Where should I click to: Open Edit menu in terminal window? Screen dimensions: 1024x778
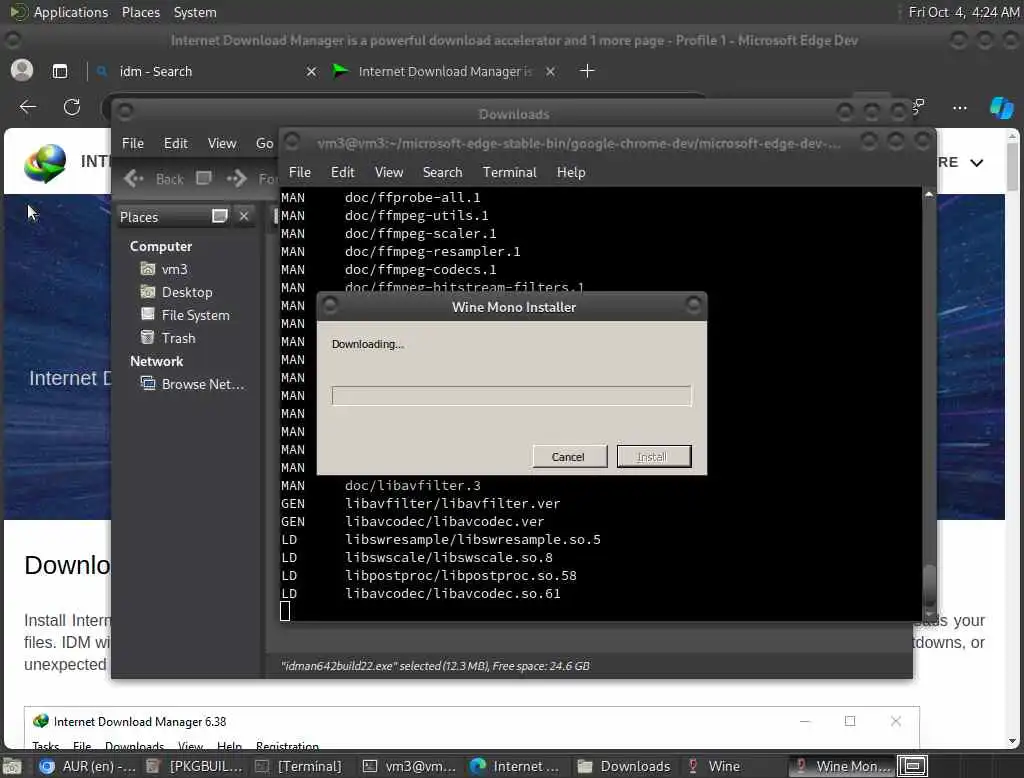tap(342, 172)
